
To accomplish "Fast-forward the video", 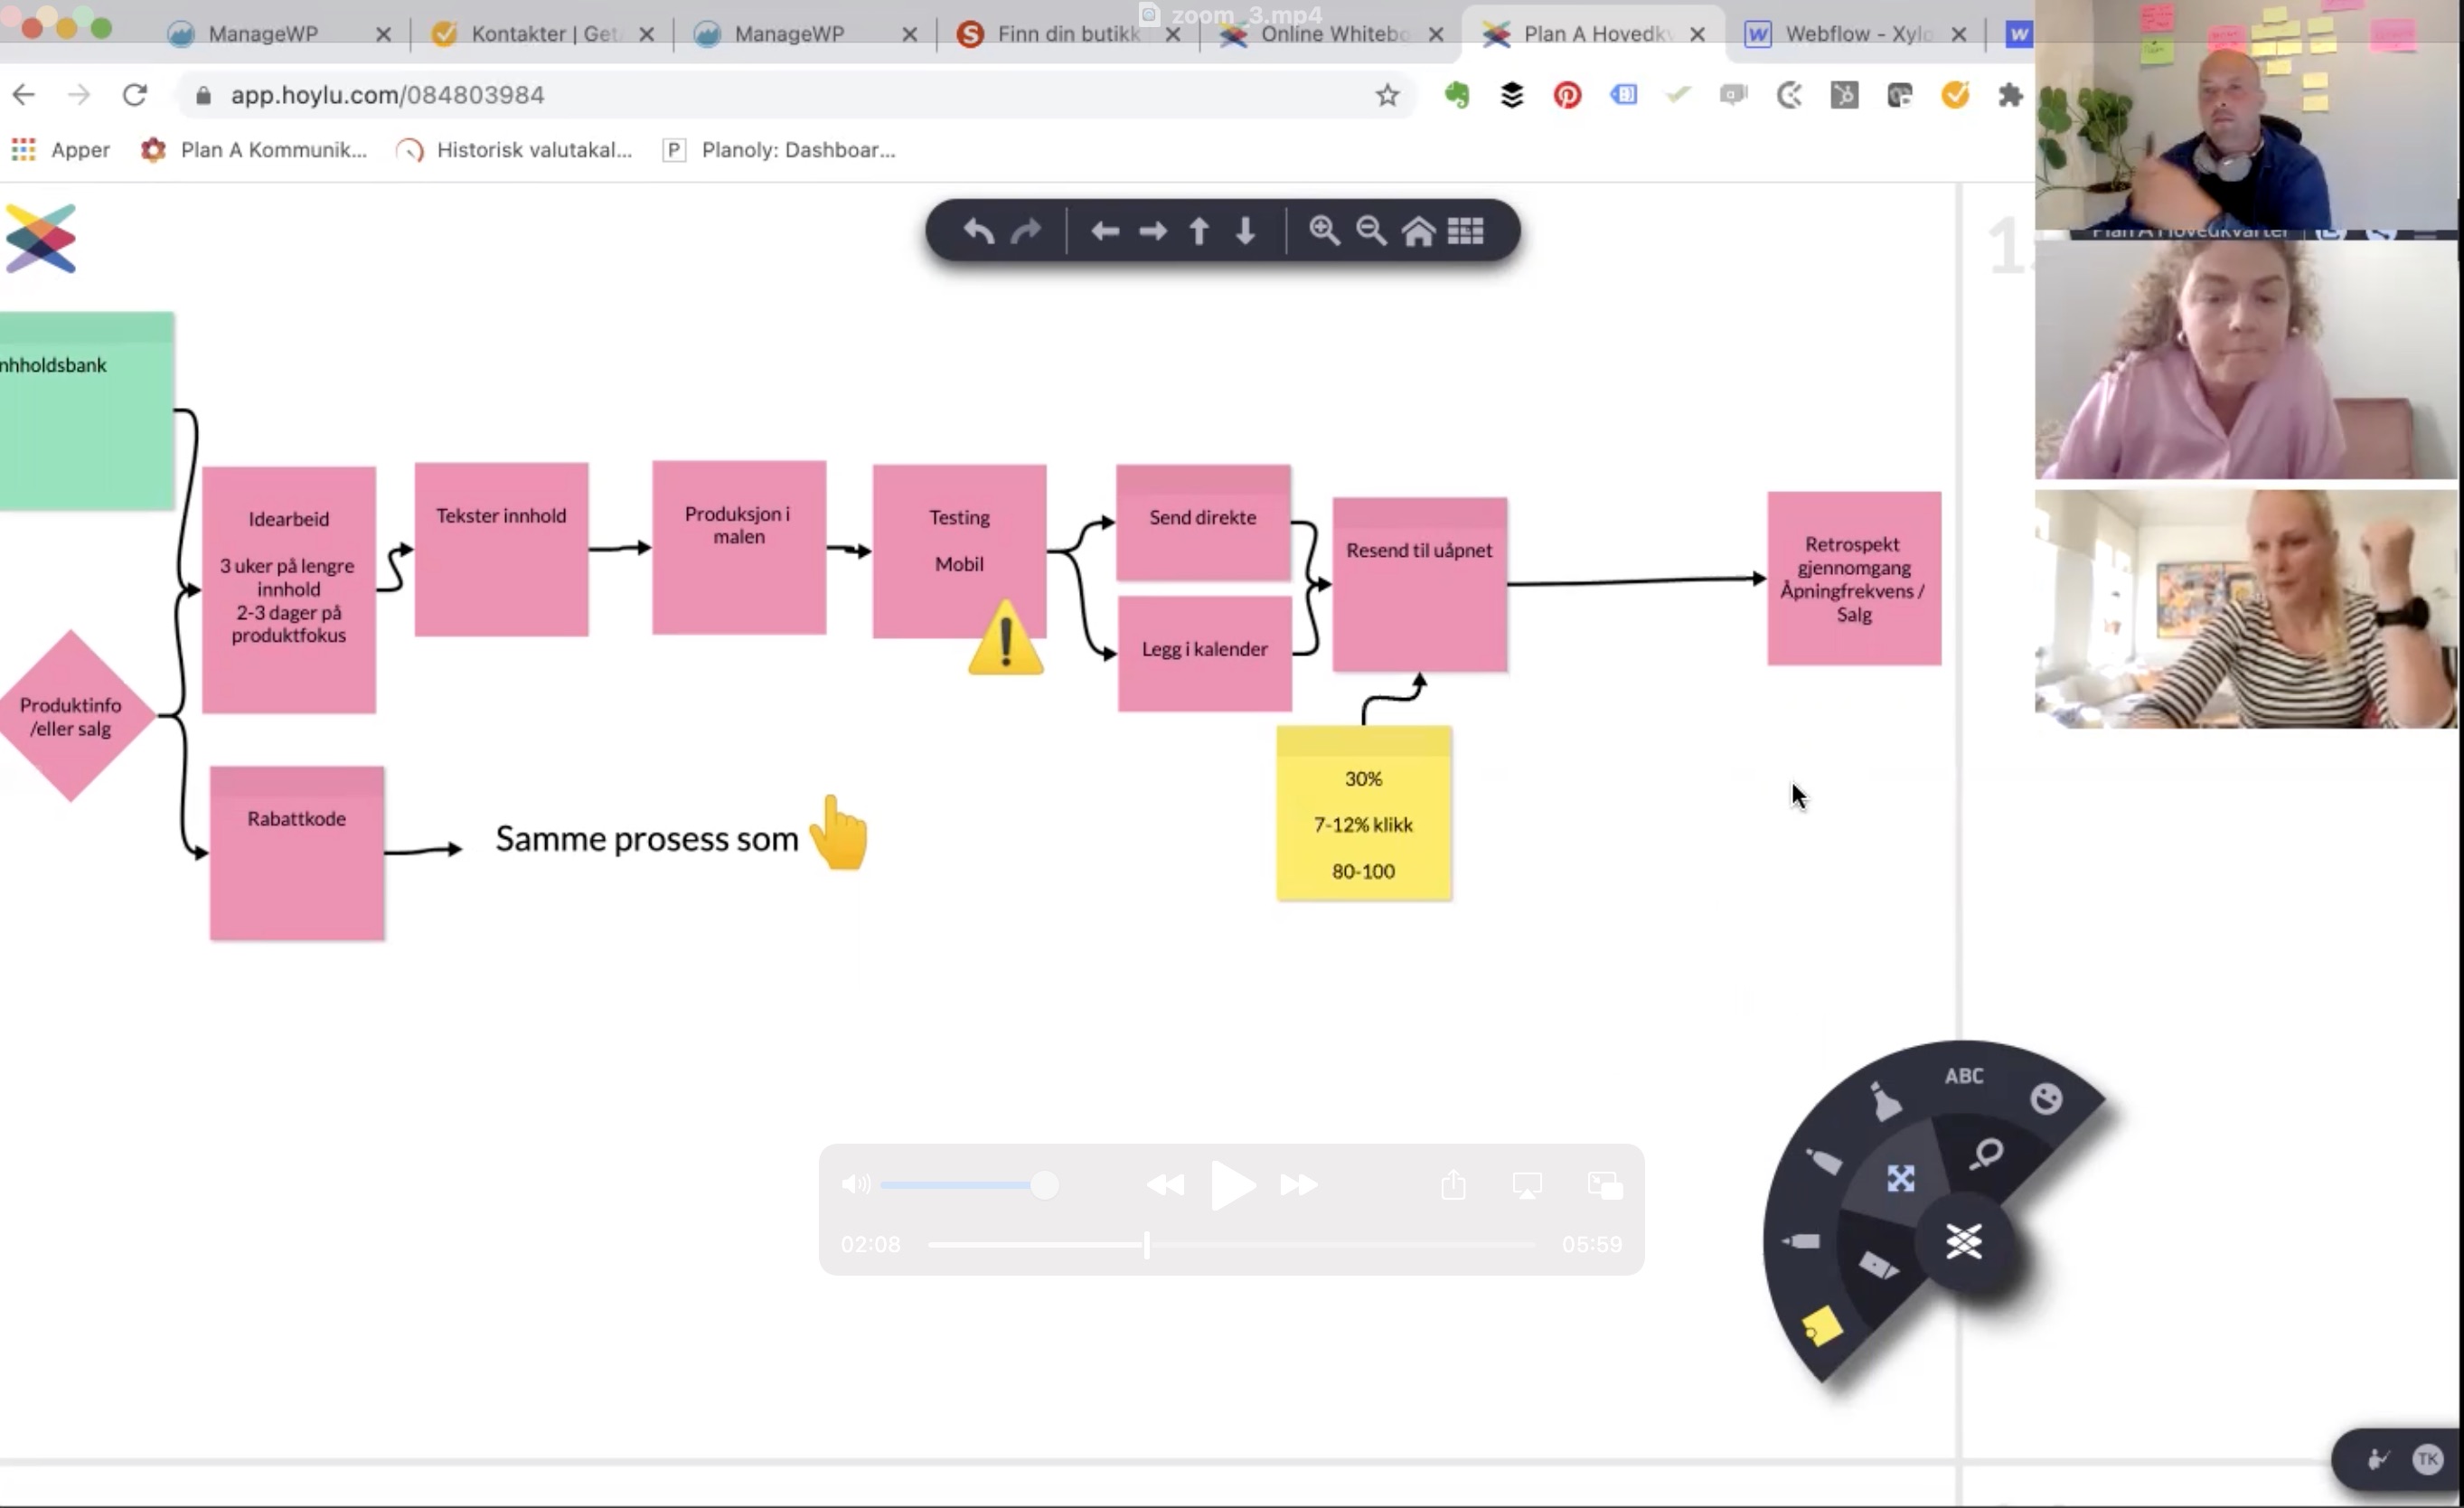I will click(x=1299, y=1185).
